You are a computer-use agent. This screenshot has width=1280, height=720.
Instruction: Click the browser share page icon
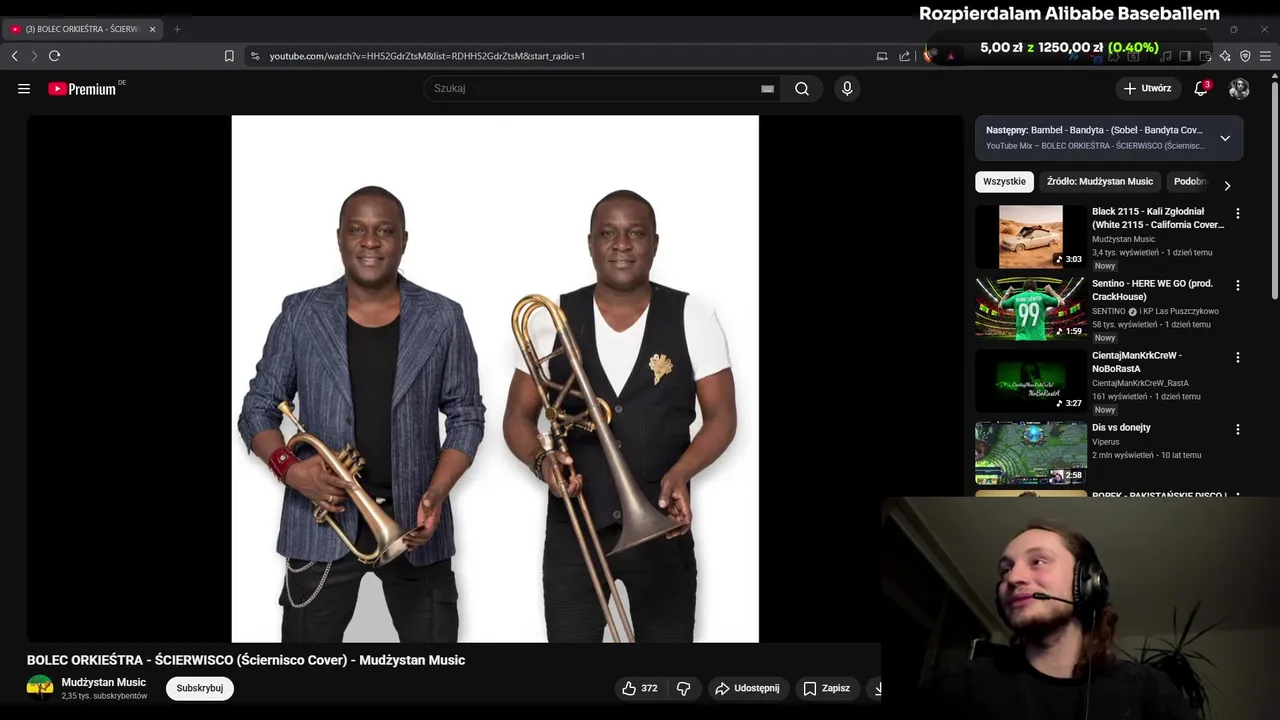click(x=905, y=56)
